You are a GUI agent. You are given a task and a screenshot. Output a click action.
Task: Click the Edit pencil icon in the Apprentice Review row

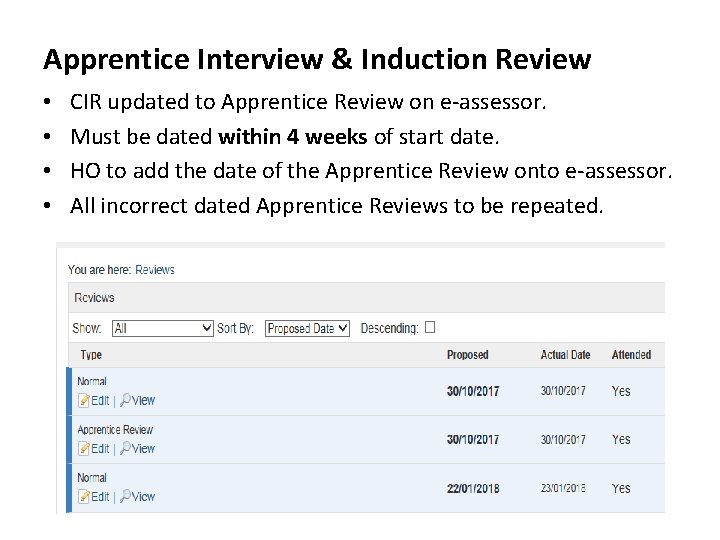coord(84,449)
